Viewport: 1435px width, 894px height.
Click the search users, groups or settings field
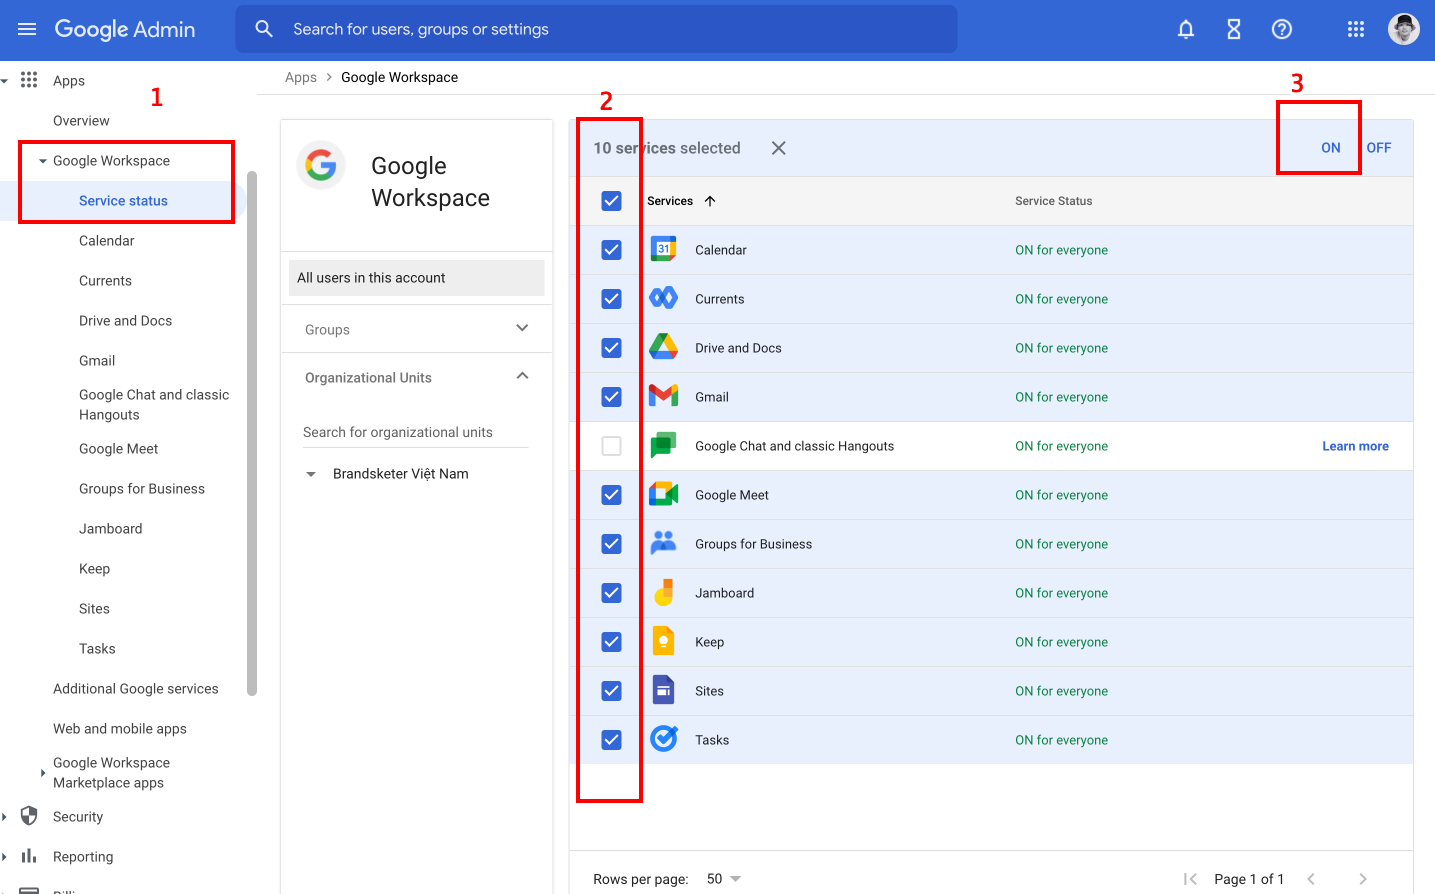pos(596,29)
